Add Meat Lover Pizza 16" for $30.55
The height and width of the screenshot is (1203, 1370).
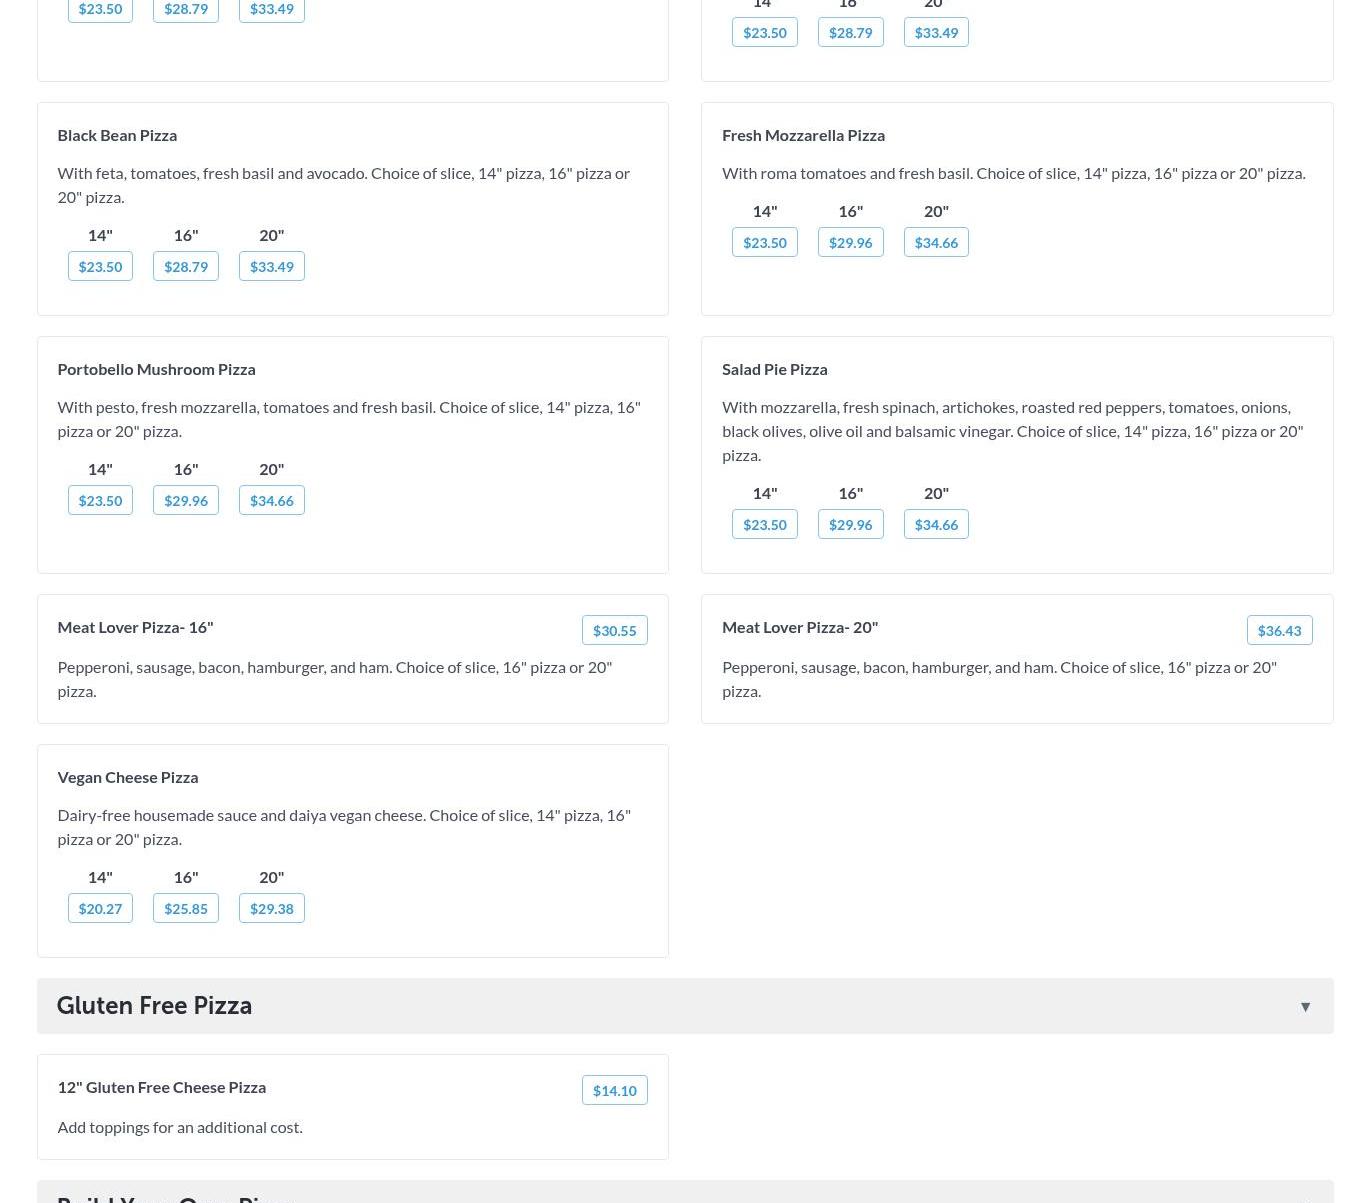pyautogui.click(x=614, y=630)
